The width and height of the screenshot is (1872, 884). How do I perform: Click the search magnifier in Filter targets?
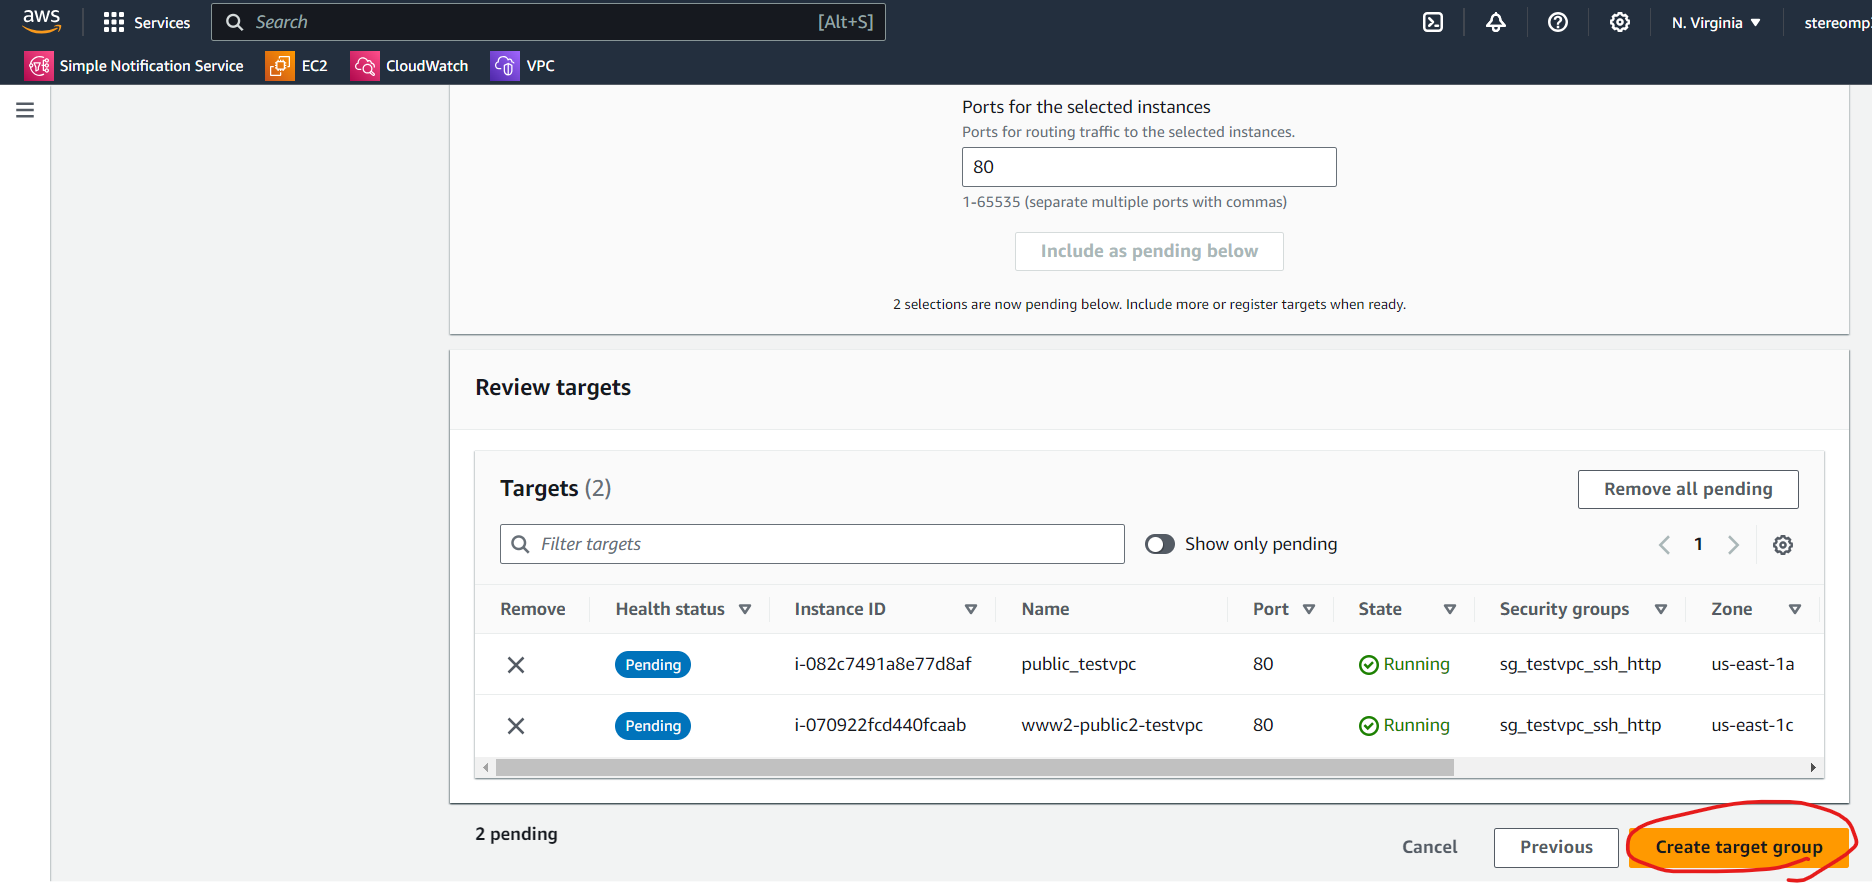pyautogui.click(x=520, y=544)
